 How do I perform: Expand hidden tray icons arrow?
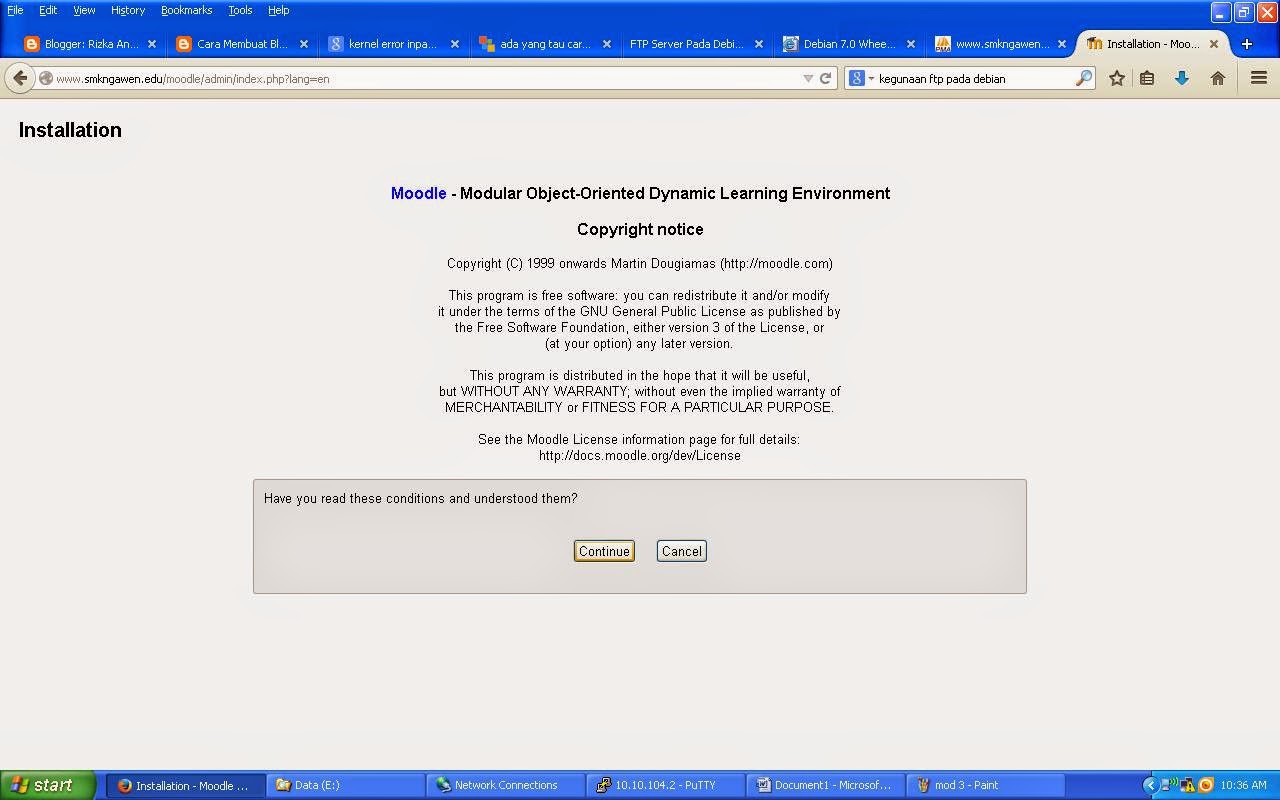[x=1150, y=785]
